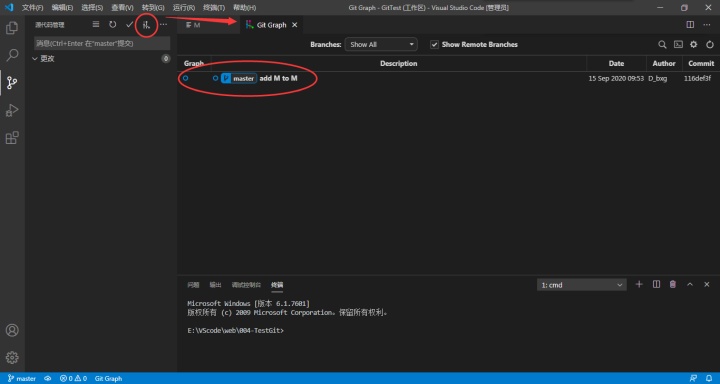The height and width of the screenshot is (384, 720).
Task: Open the Manage gear at the activity bar bottom
Action: tap(12, 357)
